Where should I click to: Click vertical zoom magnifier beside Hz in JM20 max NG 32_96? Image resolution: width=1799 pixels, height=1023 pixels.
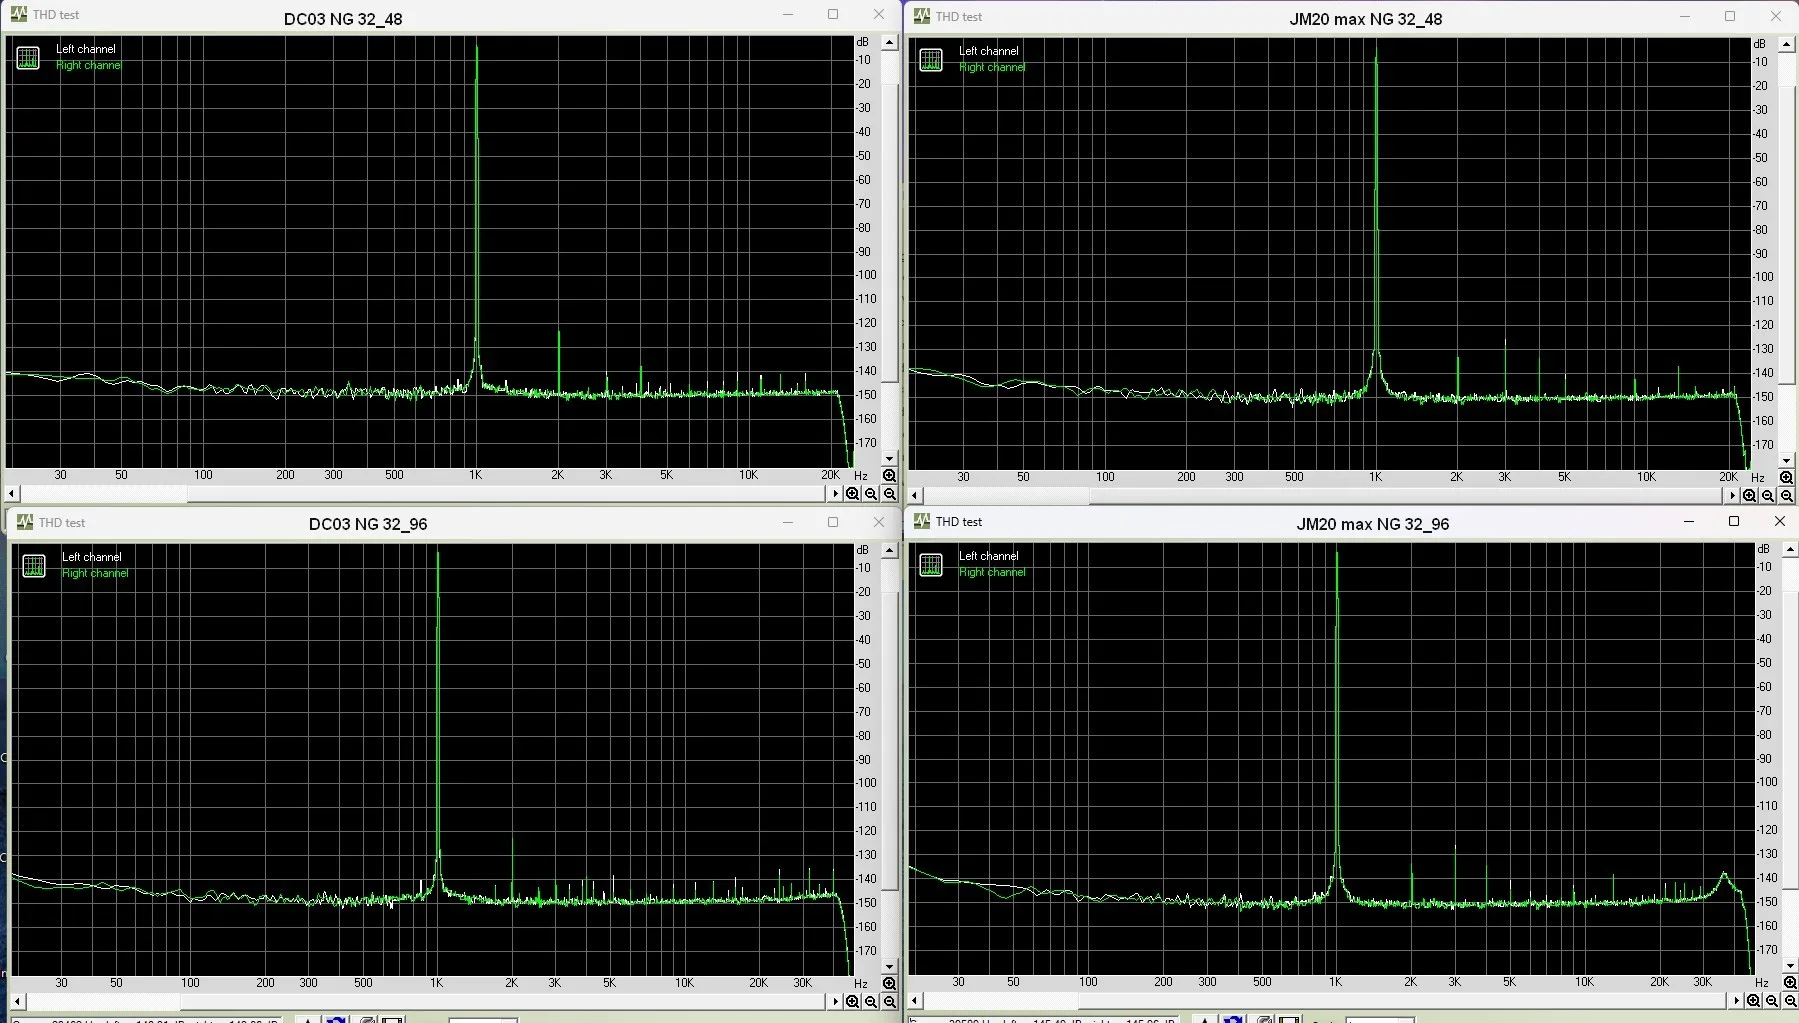[1790, 983]
